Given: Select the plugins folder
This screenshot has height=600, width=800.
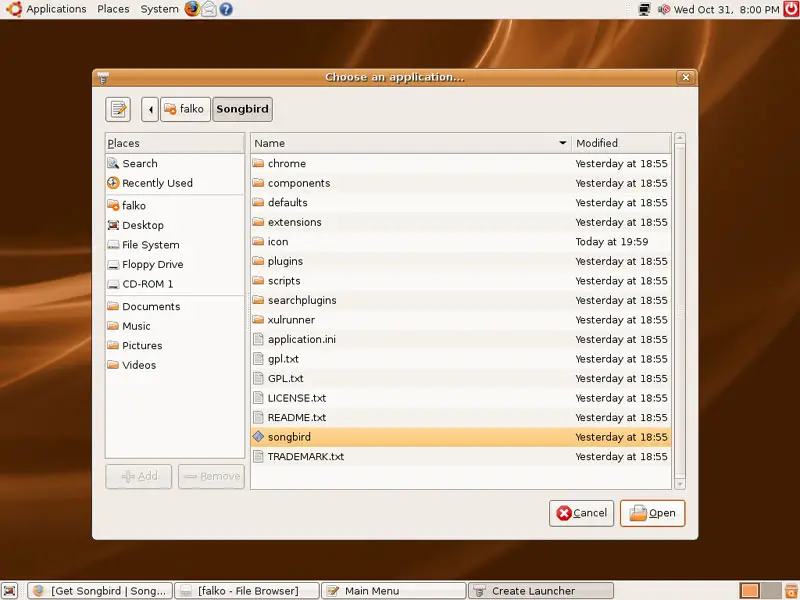Looking at the screenshot, I should [x=461, y=261].
